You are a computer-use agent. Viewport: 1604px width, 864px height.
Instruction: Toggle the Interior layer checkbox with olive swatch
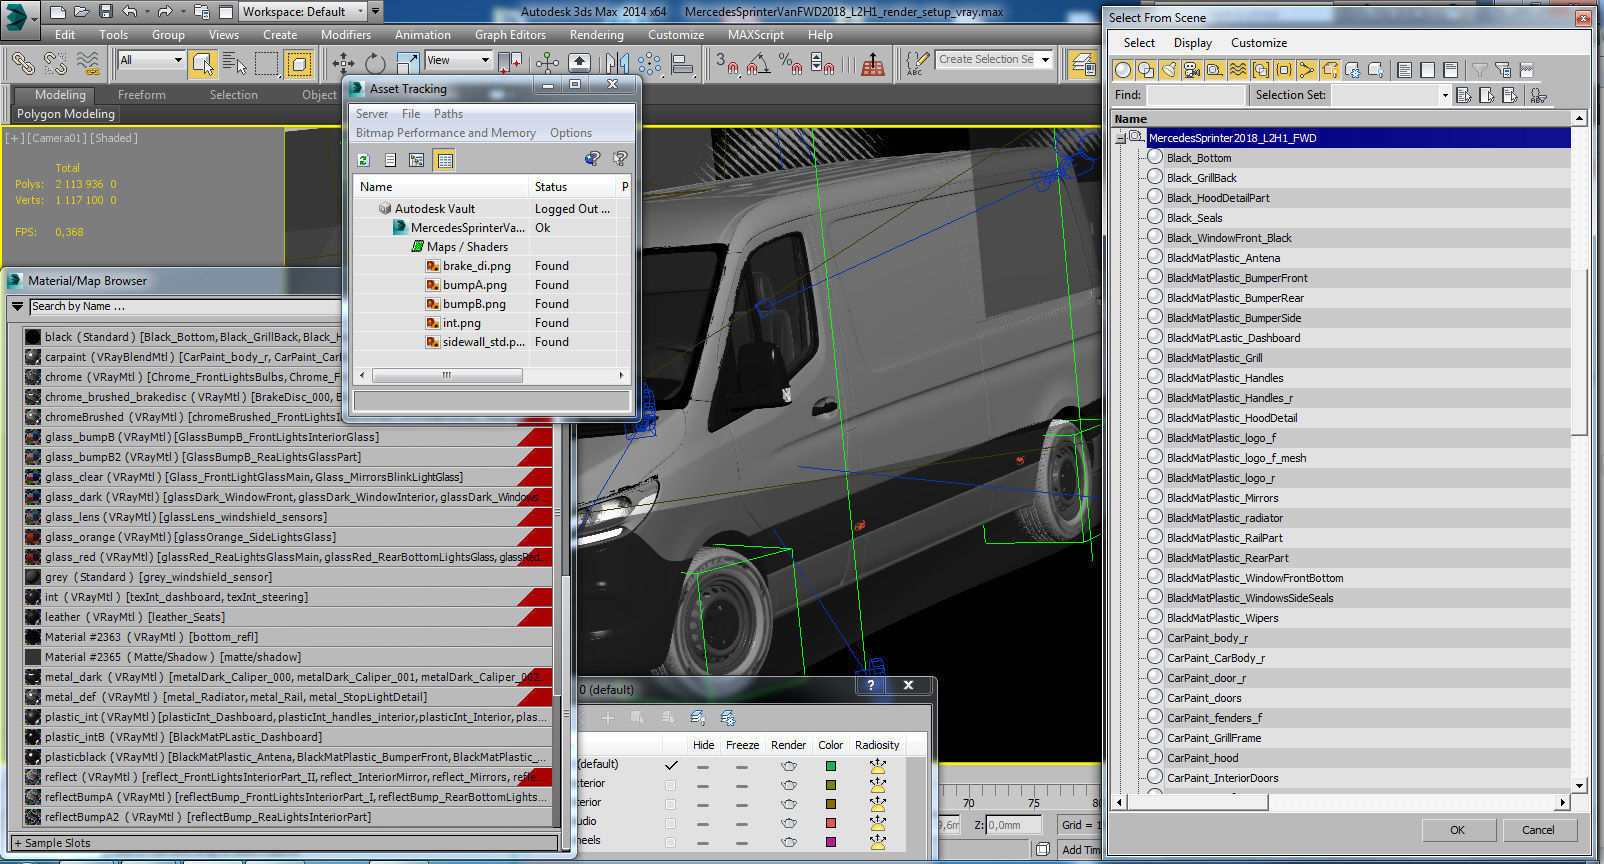pyautogui.click(x=670, y=785)
